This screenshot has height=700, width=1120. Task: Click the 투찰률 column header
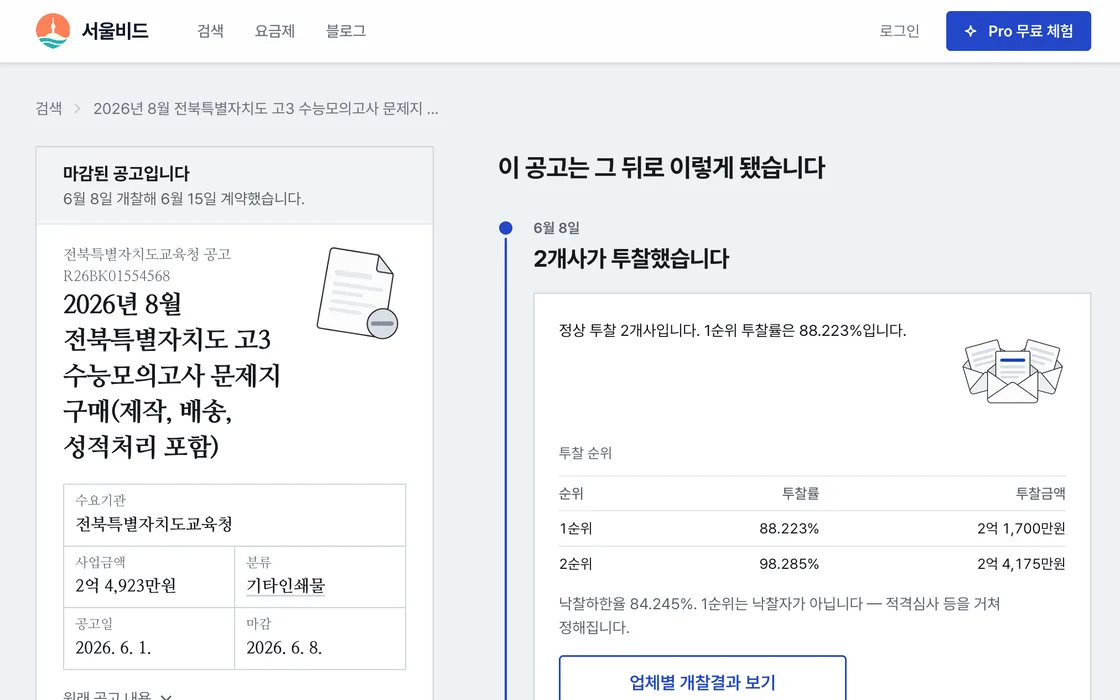click(800, 493)
